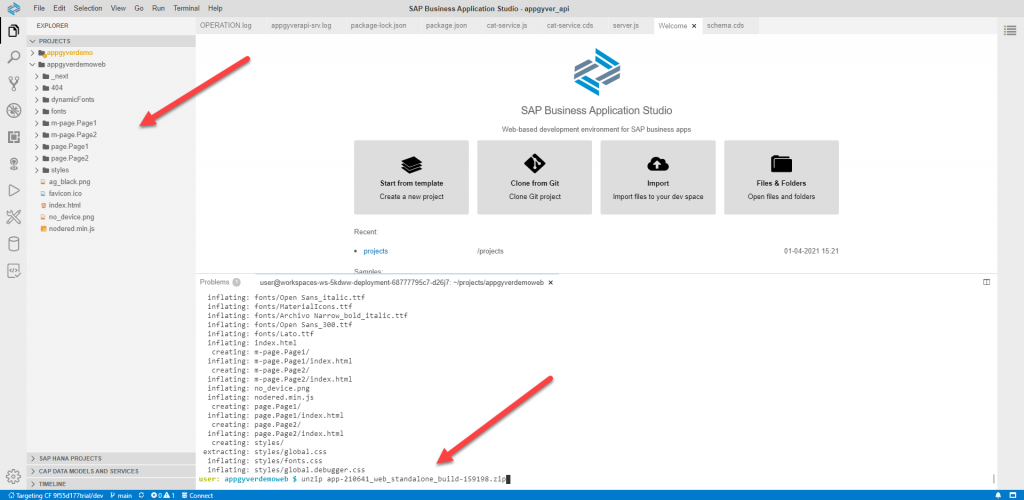Close the Welcome tab
The image size is (1024, 500).
click(694, 26)
